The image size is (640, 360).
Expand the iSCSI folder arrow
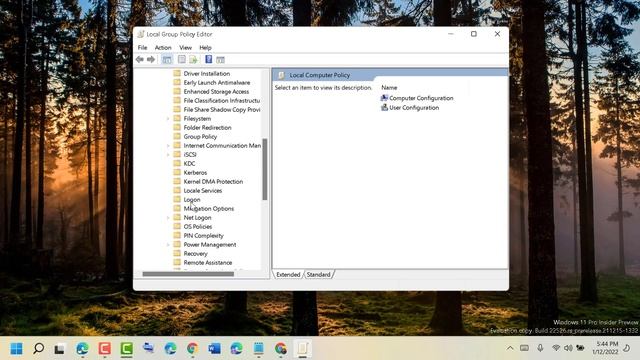[x=168, y=155]
